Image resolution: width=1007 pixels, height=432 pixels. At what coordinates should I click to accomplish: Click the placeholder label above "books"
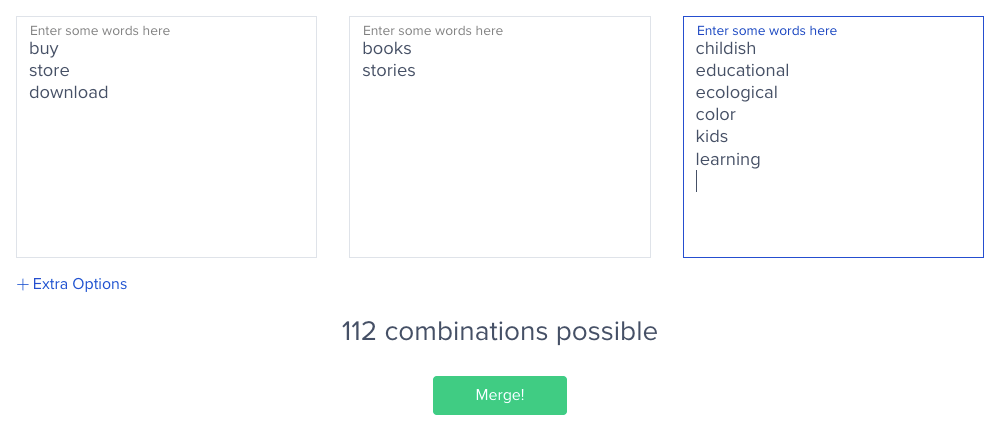pyautogui.click(x=433, y=31)
